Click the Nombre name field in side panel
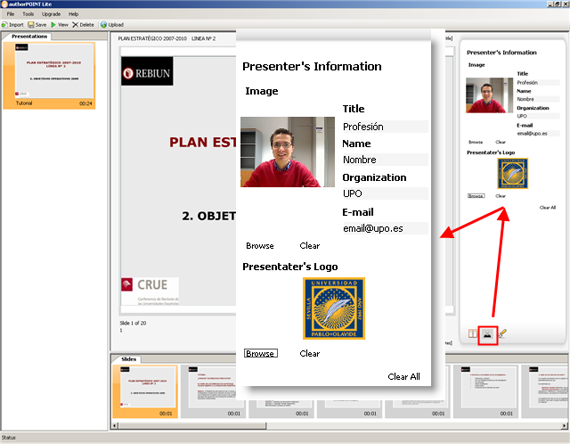 [538, 99]
